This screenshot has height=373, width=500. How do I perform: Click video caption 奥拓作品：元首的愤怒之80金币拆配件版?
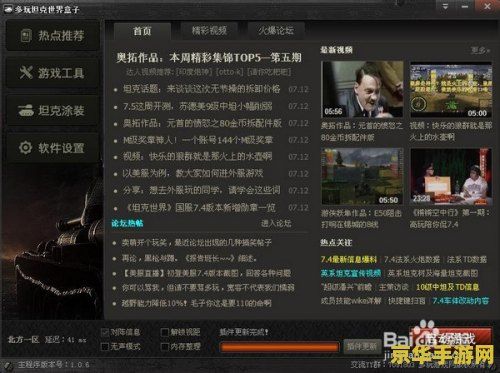click(362, 131)
